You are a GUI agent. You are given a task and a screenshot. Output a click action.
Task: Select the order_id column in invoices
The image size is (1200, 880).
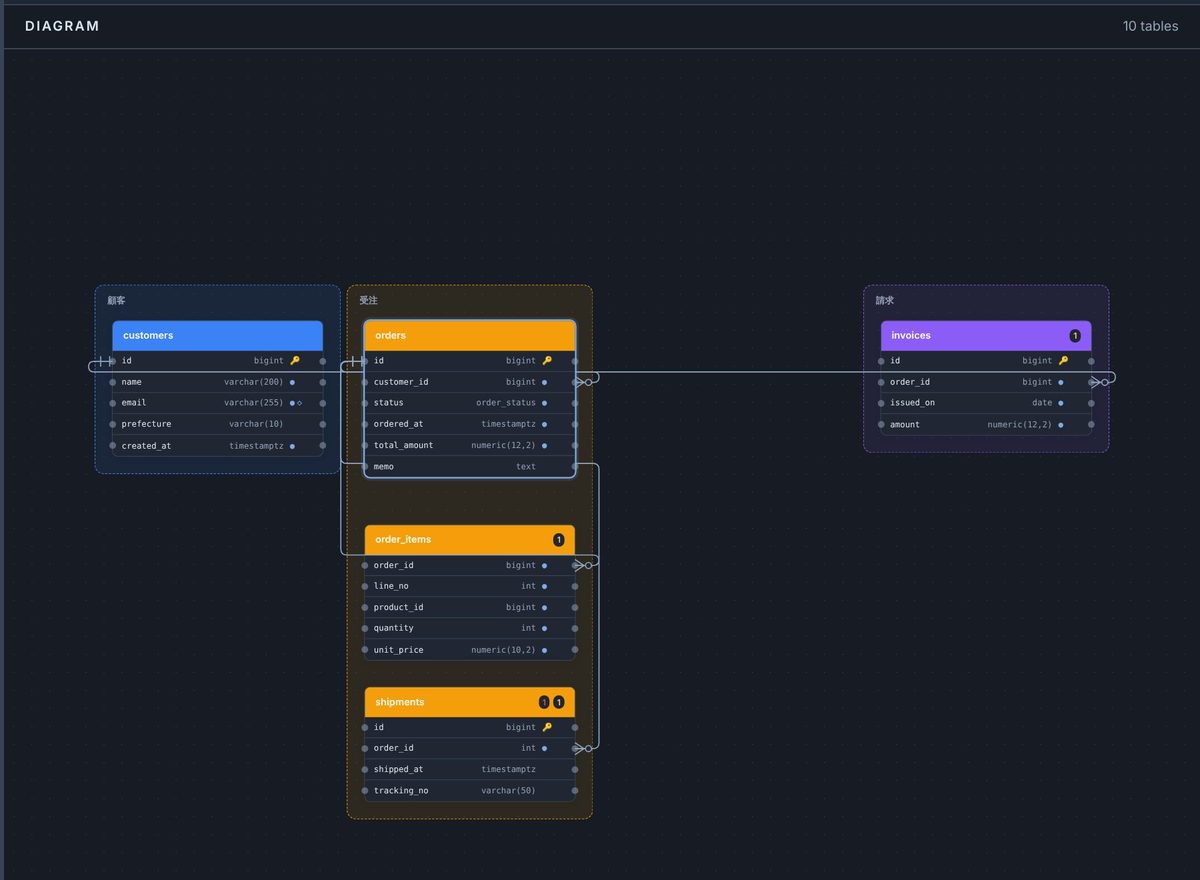pos(986,382)
